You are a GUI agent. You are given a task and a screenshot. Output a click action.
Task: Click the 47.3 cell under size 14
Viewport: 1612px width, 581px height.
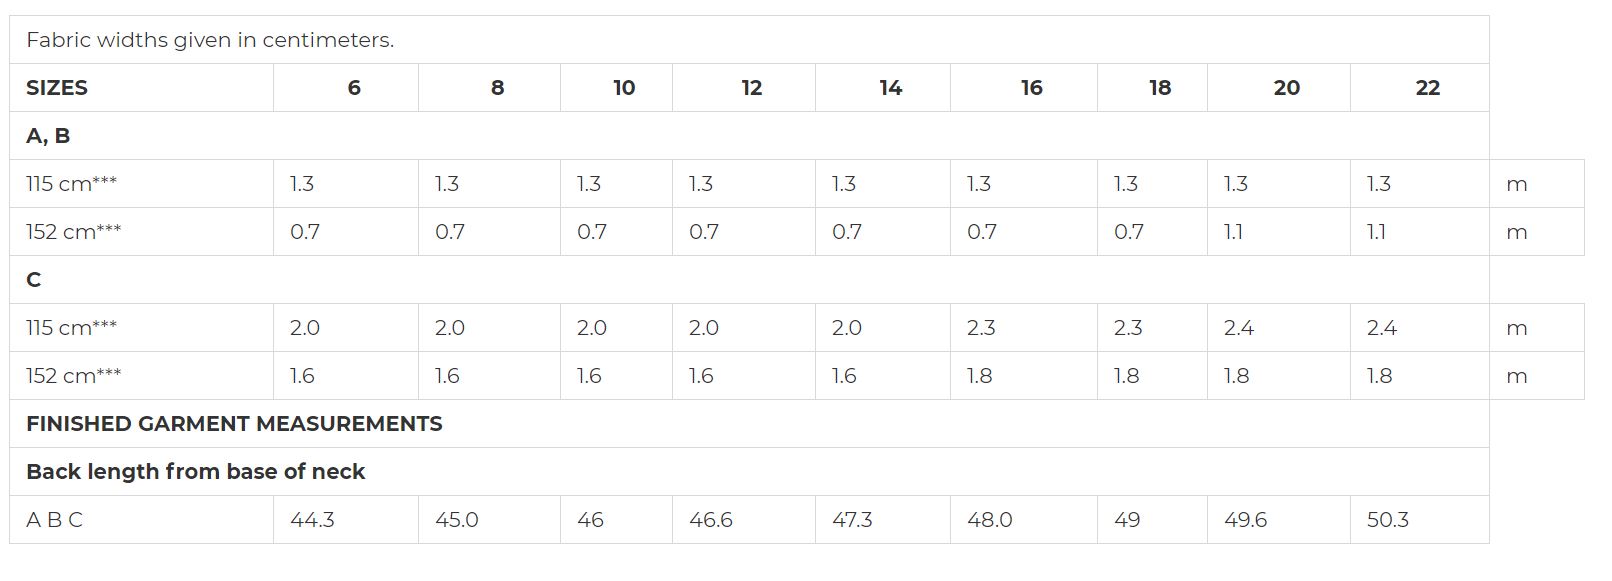point(883,520)
